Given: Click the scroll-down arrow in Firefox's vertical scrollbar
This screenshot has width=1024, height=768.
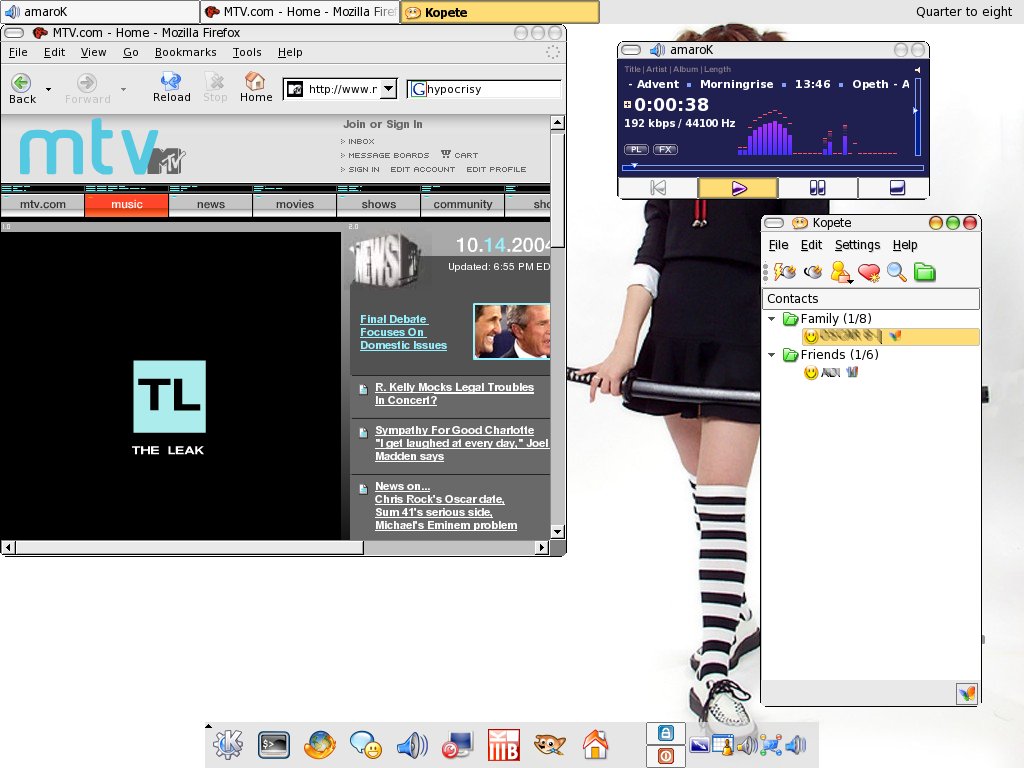Looking at the screenshot, I should click(x=557, y=532).
